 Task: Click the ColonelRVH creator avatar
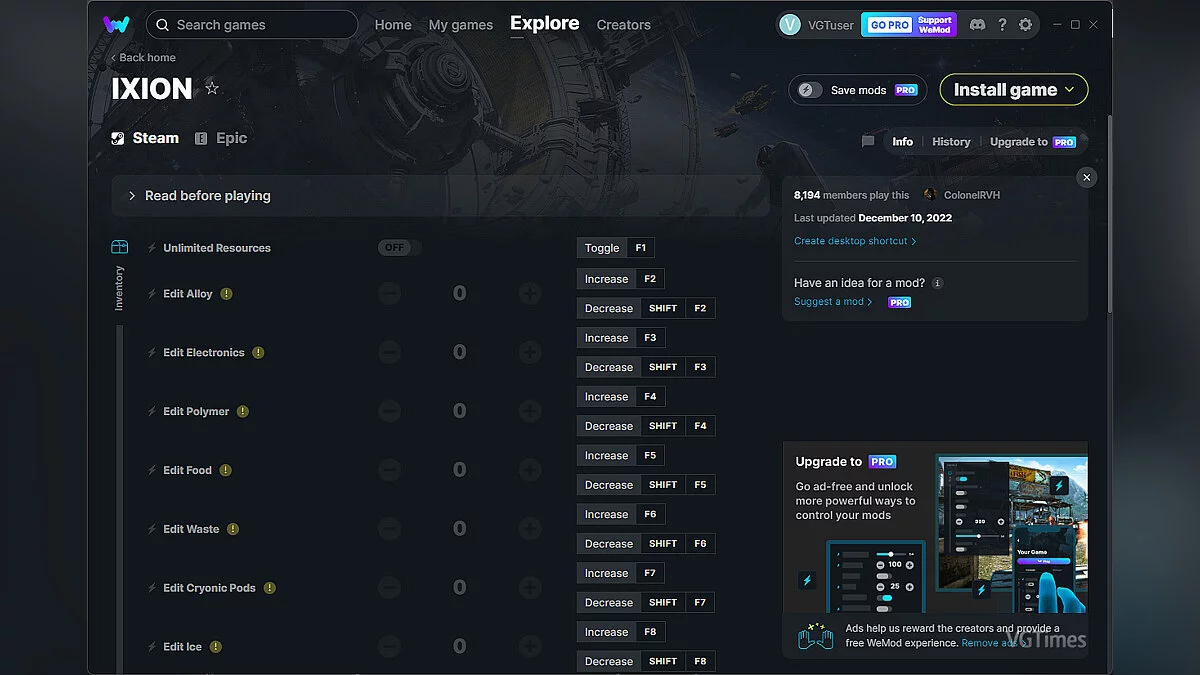[x=930, y=195]
